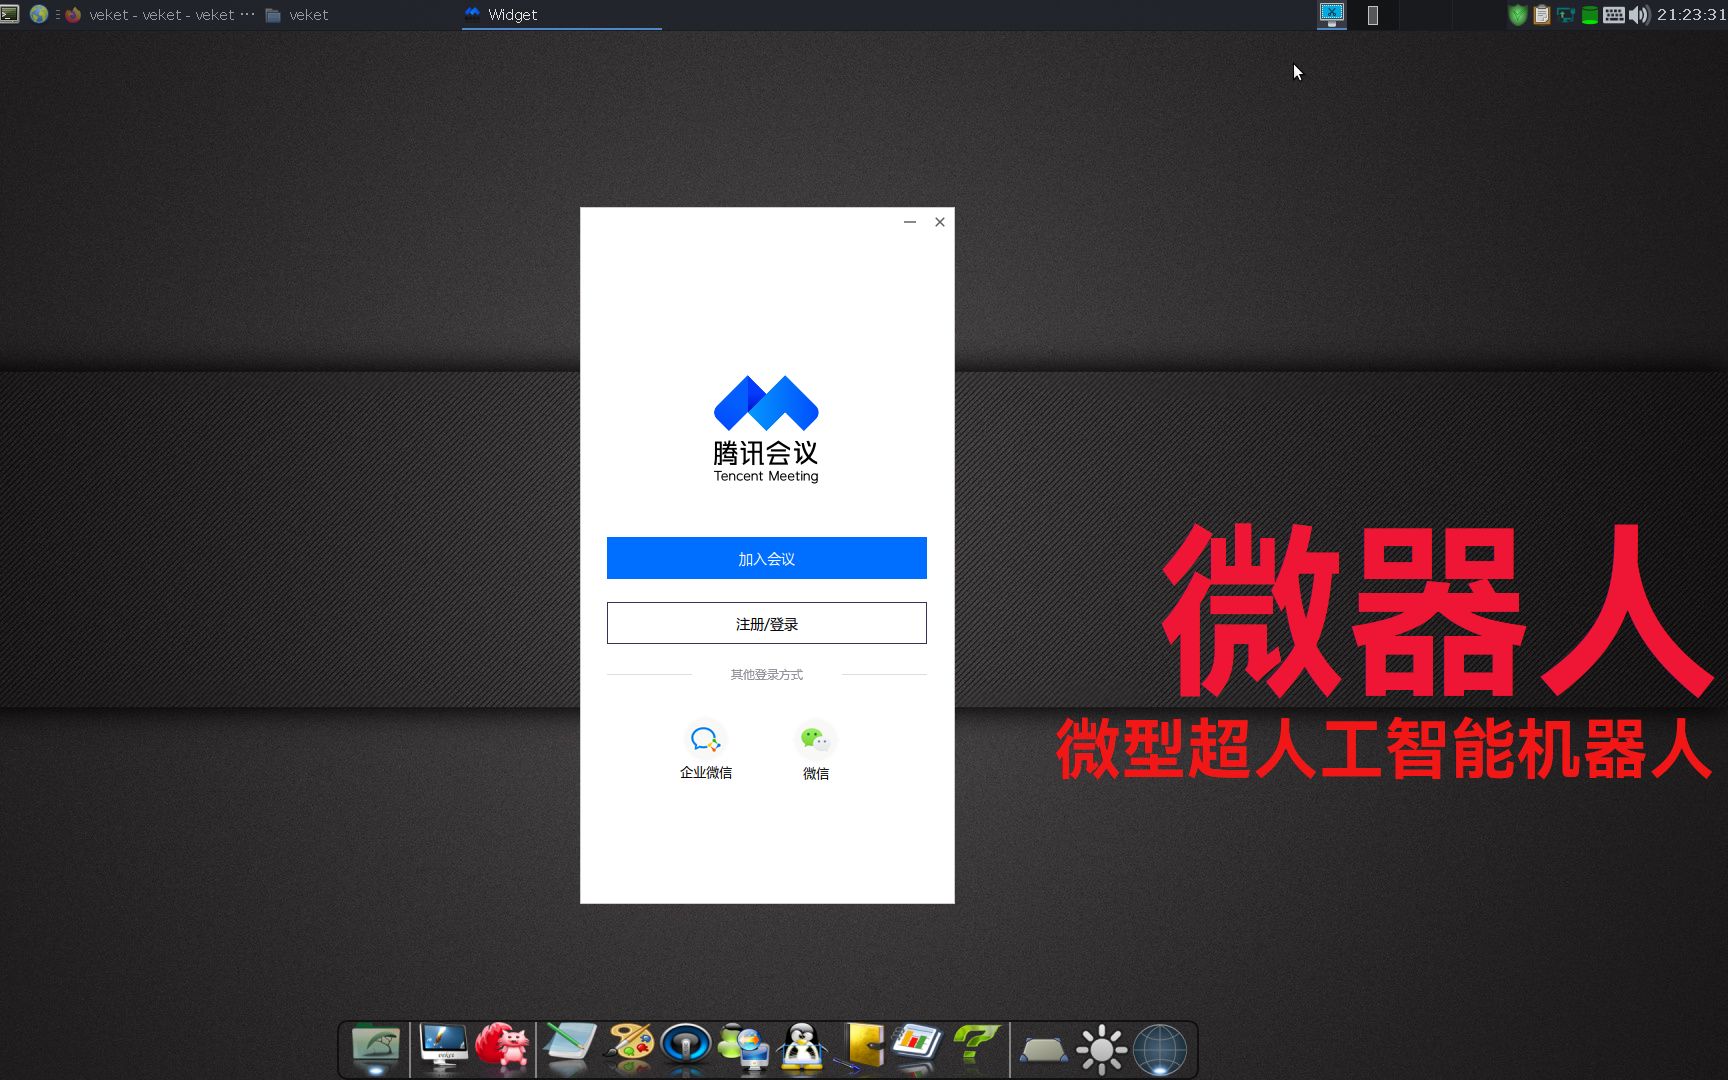Click the gray drive tray dock icon

(1043, 1051)
